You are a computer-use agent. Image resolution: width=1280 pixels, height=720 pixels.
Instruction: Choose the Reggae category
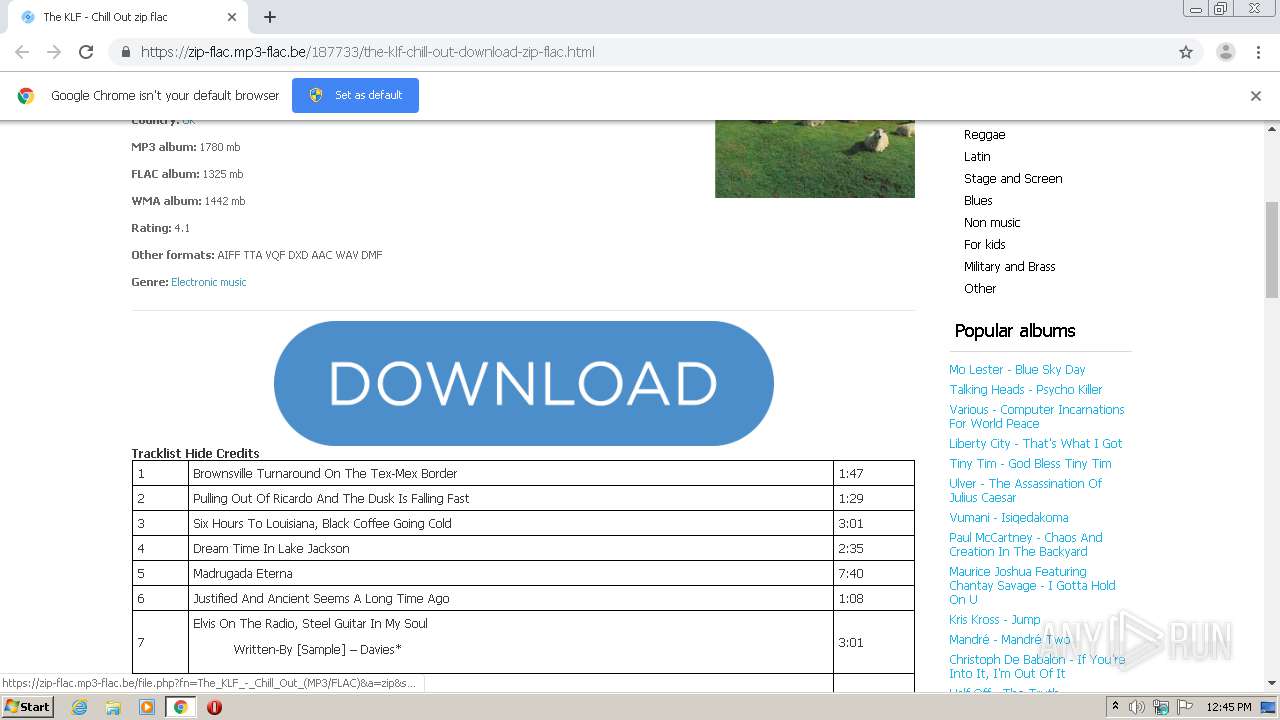click(x=985, y=134)
